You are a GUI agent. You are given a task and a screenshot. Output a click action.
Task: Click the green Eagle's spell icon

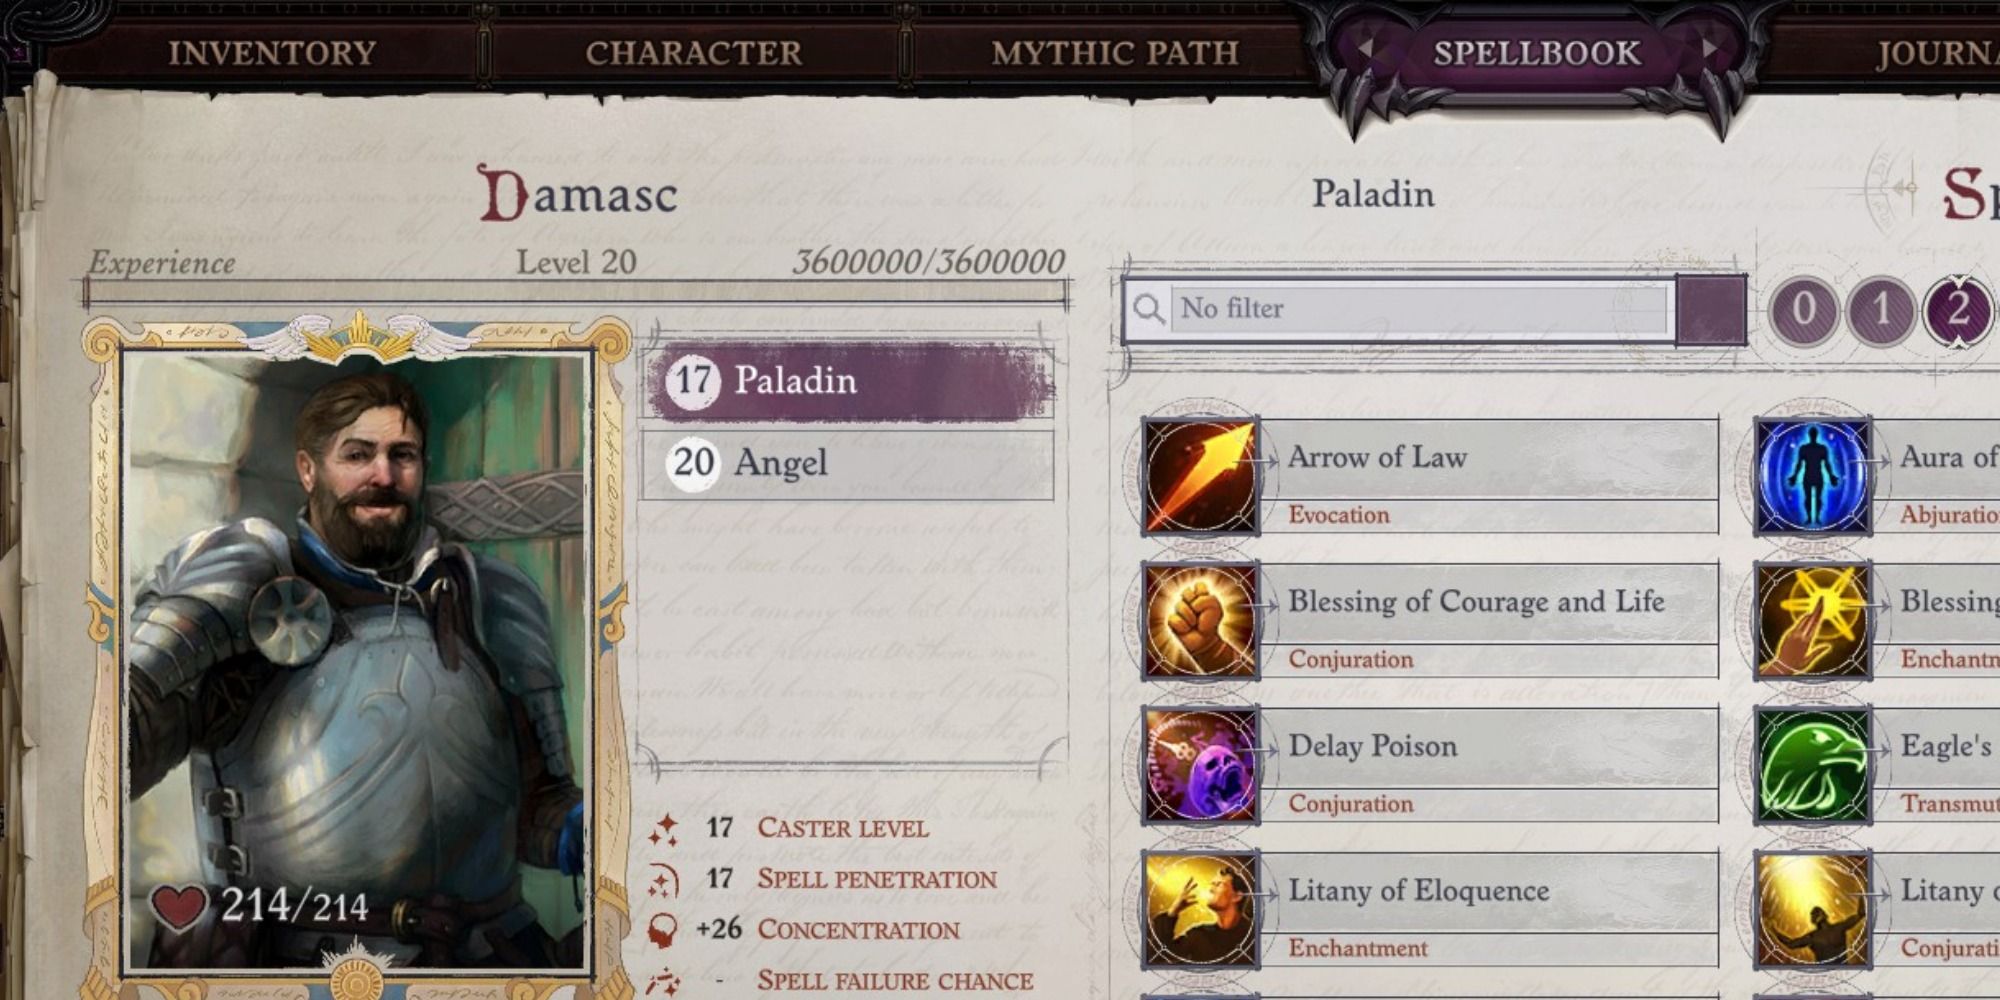(x=1812, y=765)
